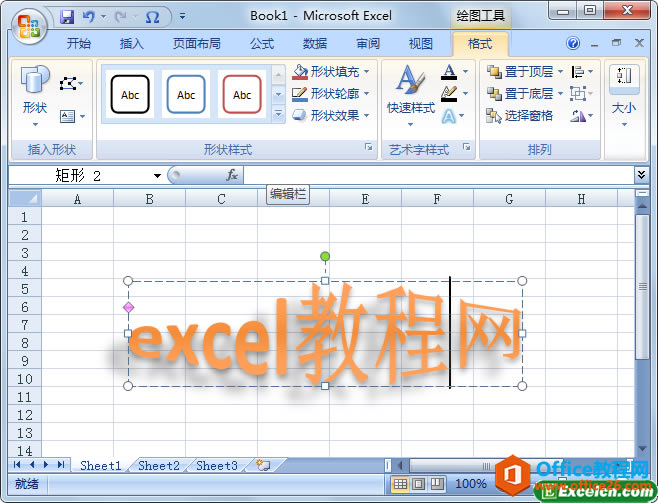Screen dimensions: 658x503
Task: Expand shape styles gallery More arrow
Action: (x=278, y=114)
